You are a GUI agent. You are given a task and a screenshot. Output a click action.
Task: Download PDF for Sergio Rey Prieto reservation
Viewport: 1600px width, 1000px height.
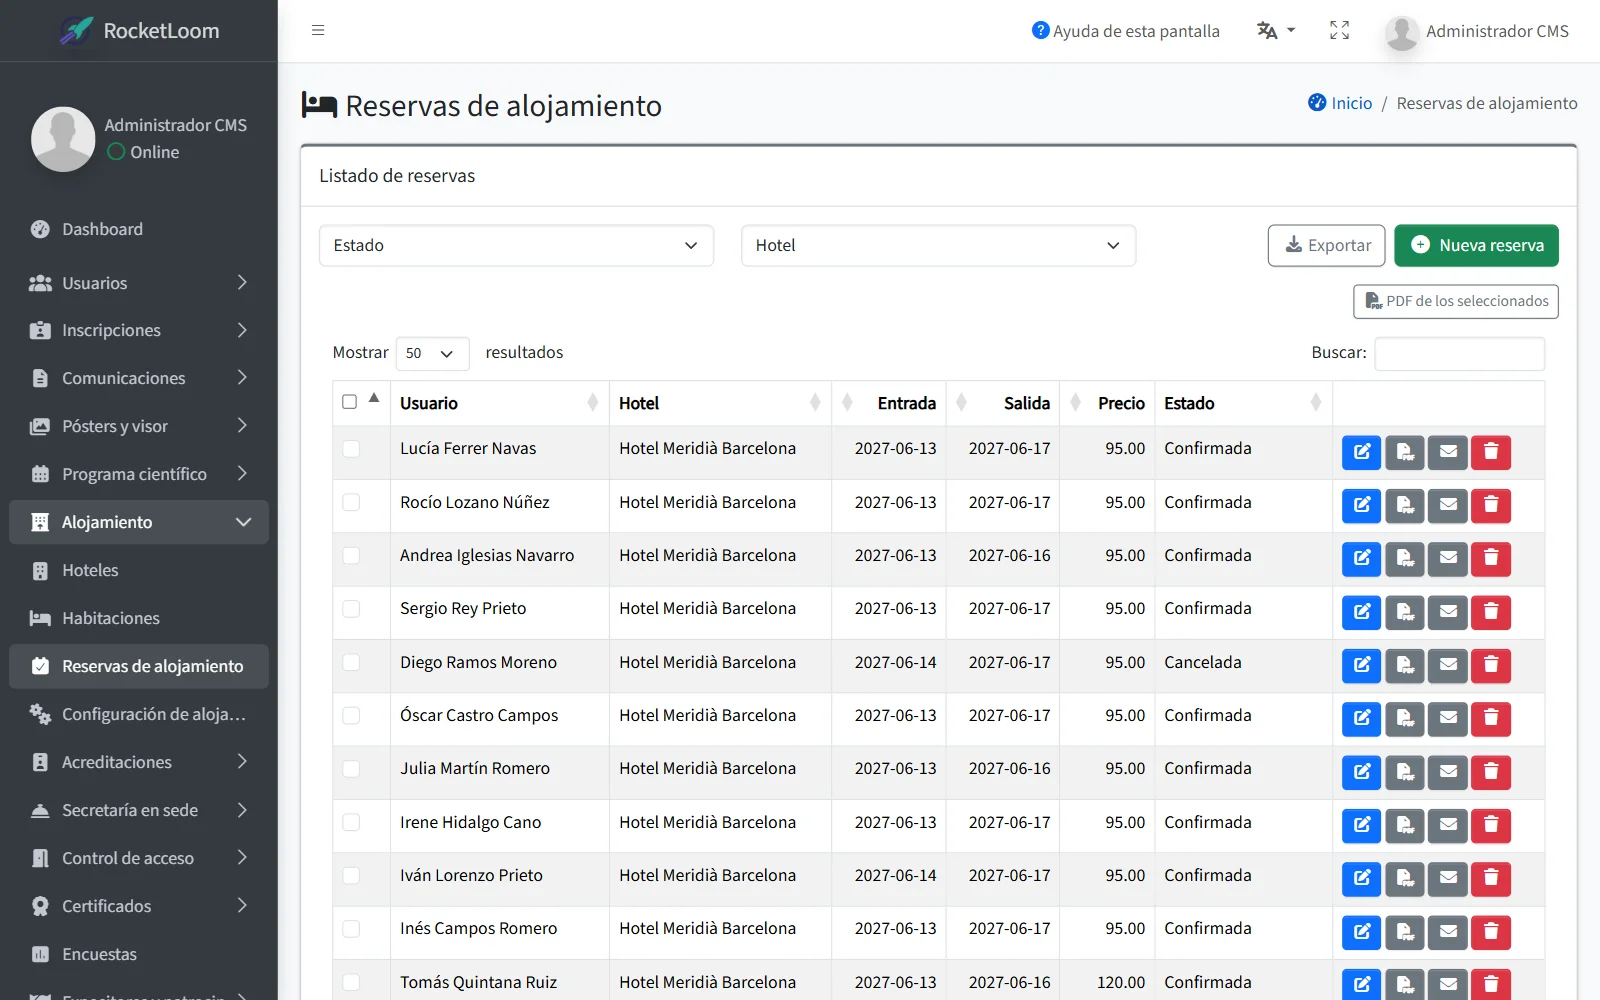pyautogui.click(x=1404, y=612)
